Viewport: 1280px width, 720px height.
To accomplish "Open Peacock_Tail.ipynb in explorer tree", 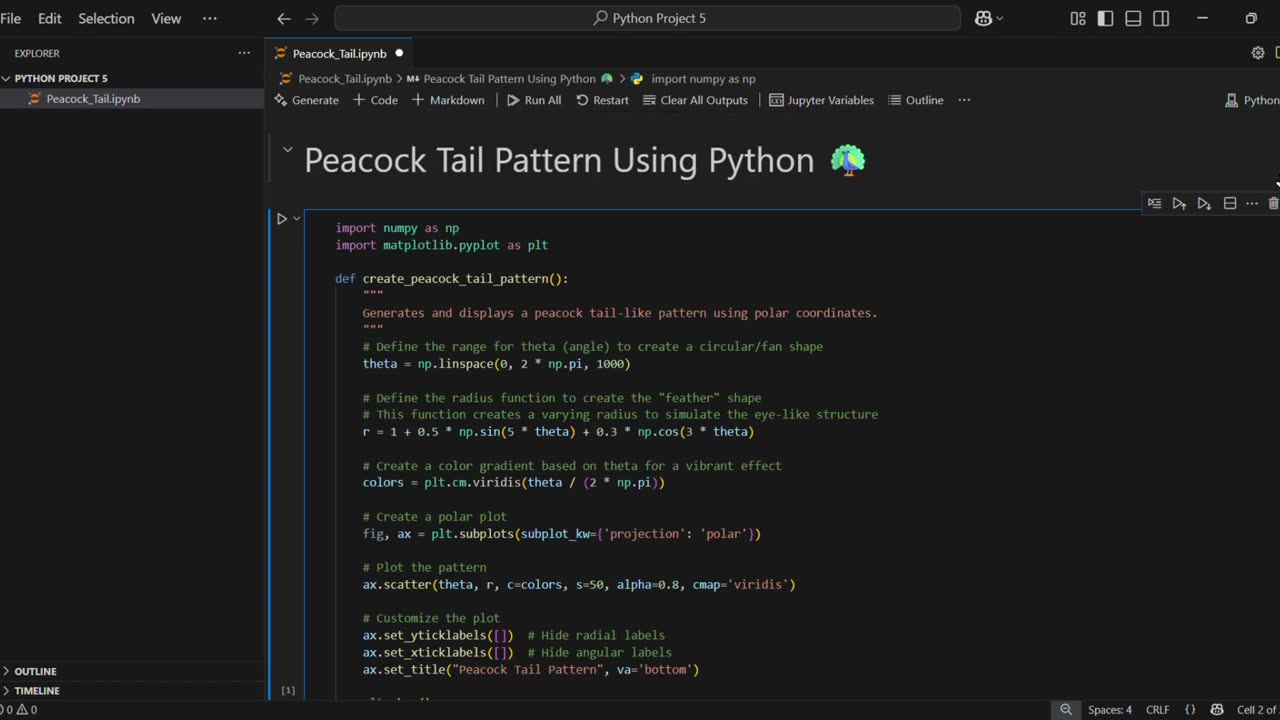I will point(93,99).
